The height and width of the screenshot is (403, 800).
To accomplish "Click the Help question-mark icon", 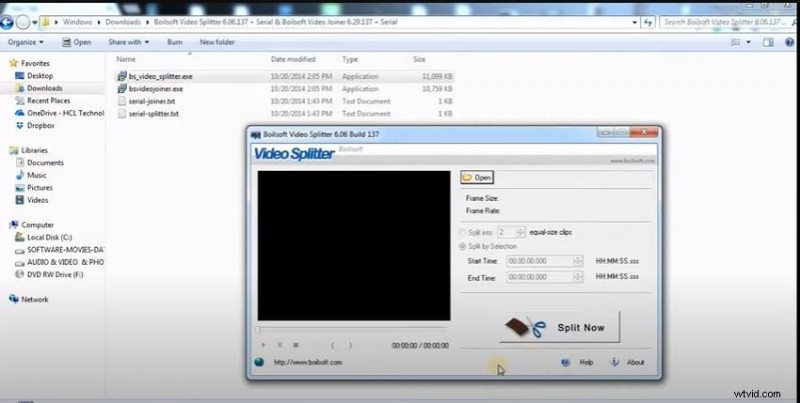I will click(565, 362).
